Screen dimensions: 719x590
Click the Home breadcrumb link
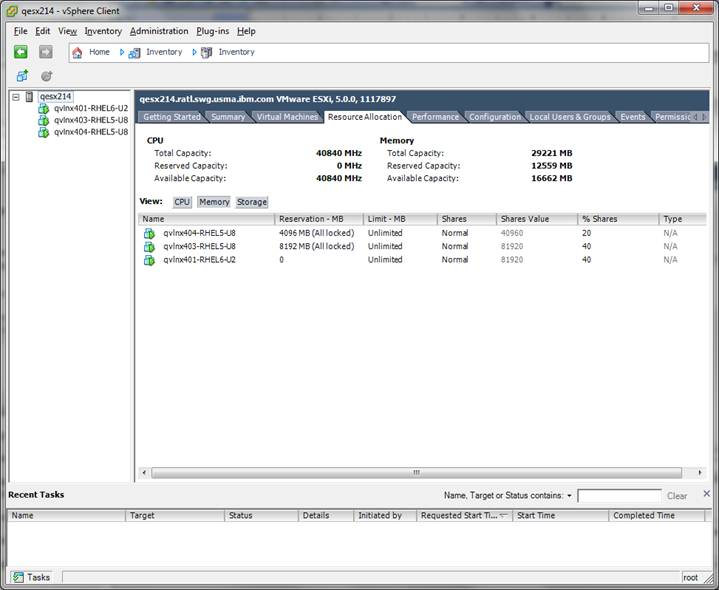tap(99, 52)
